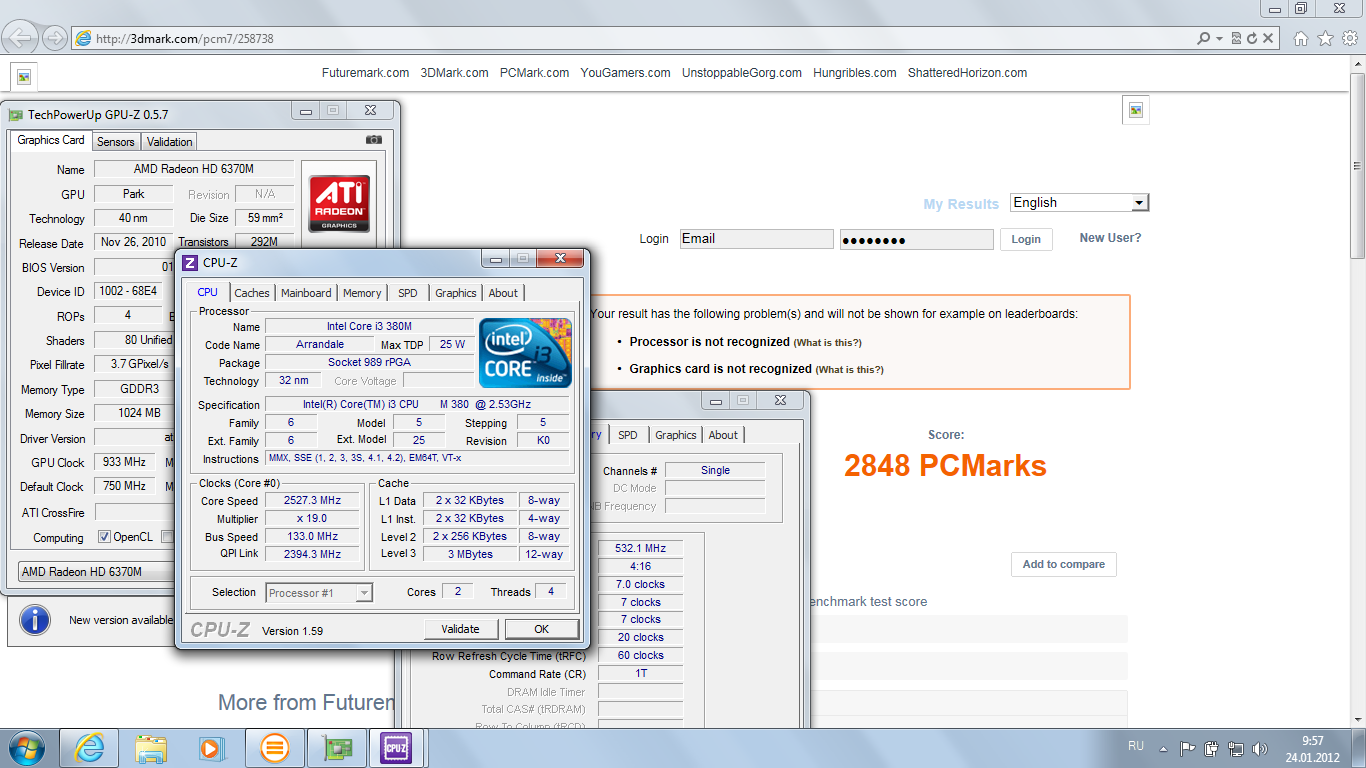The width and height of the screenshot is (1366, 768).
Task: Open the Hungribles.com link
Action: coord(854,73)
